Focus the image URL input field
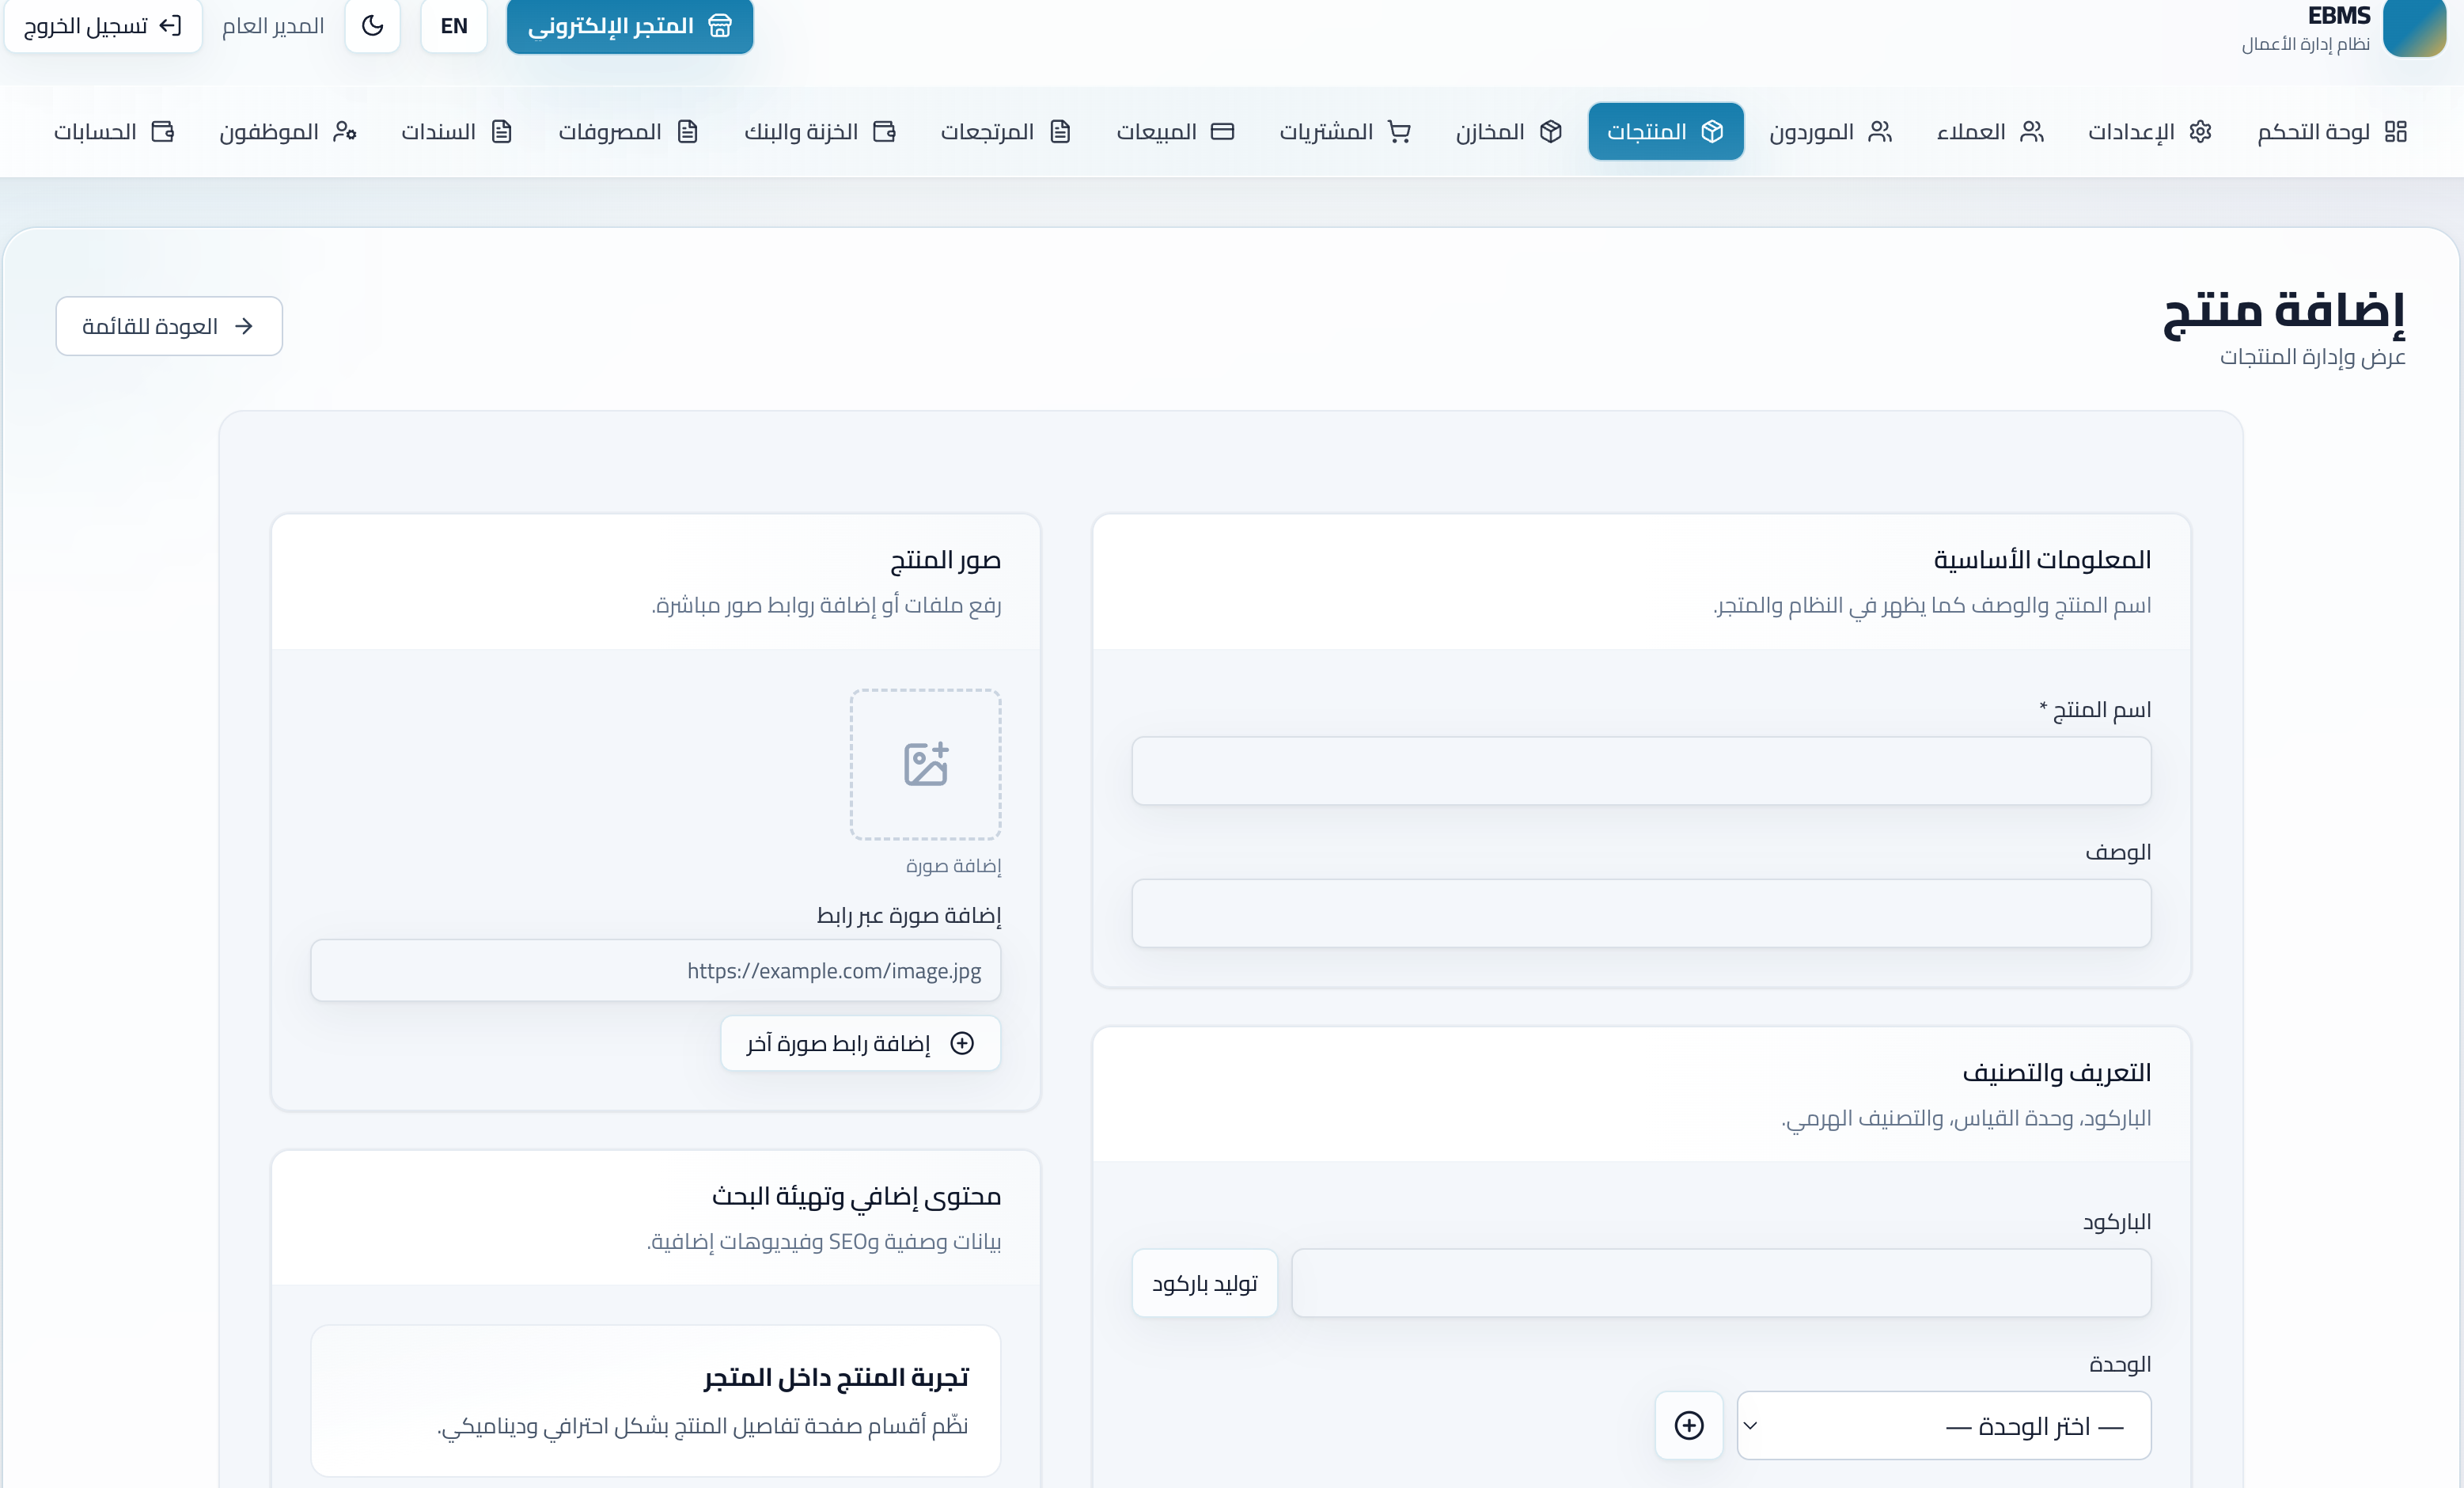 pos(655,970)
